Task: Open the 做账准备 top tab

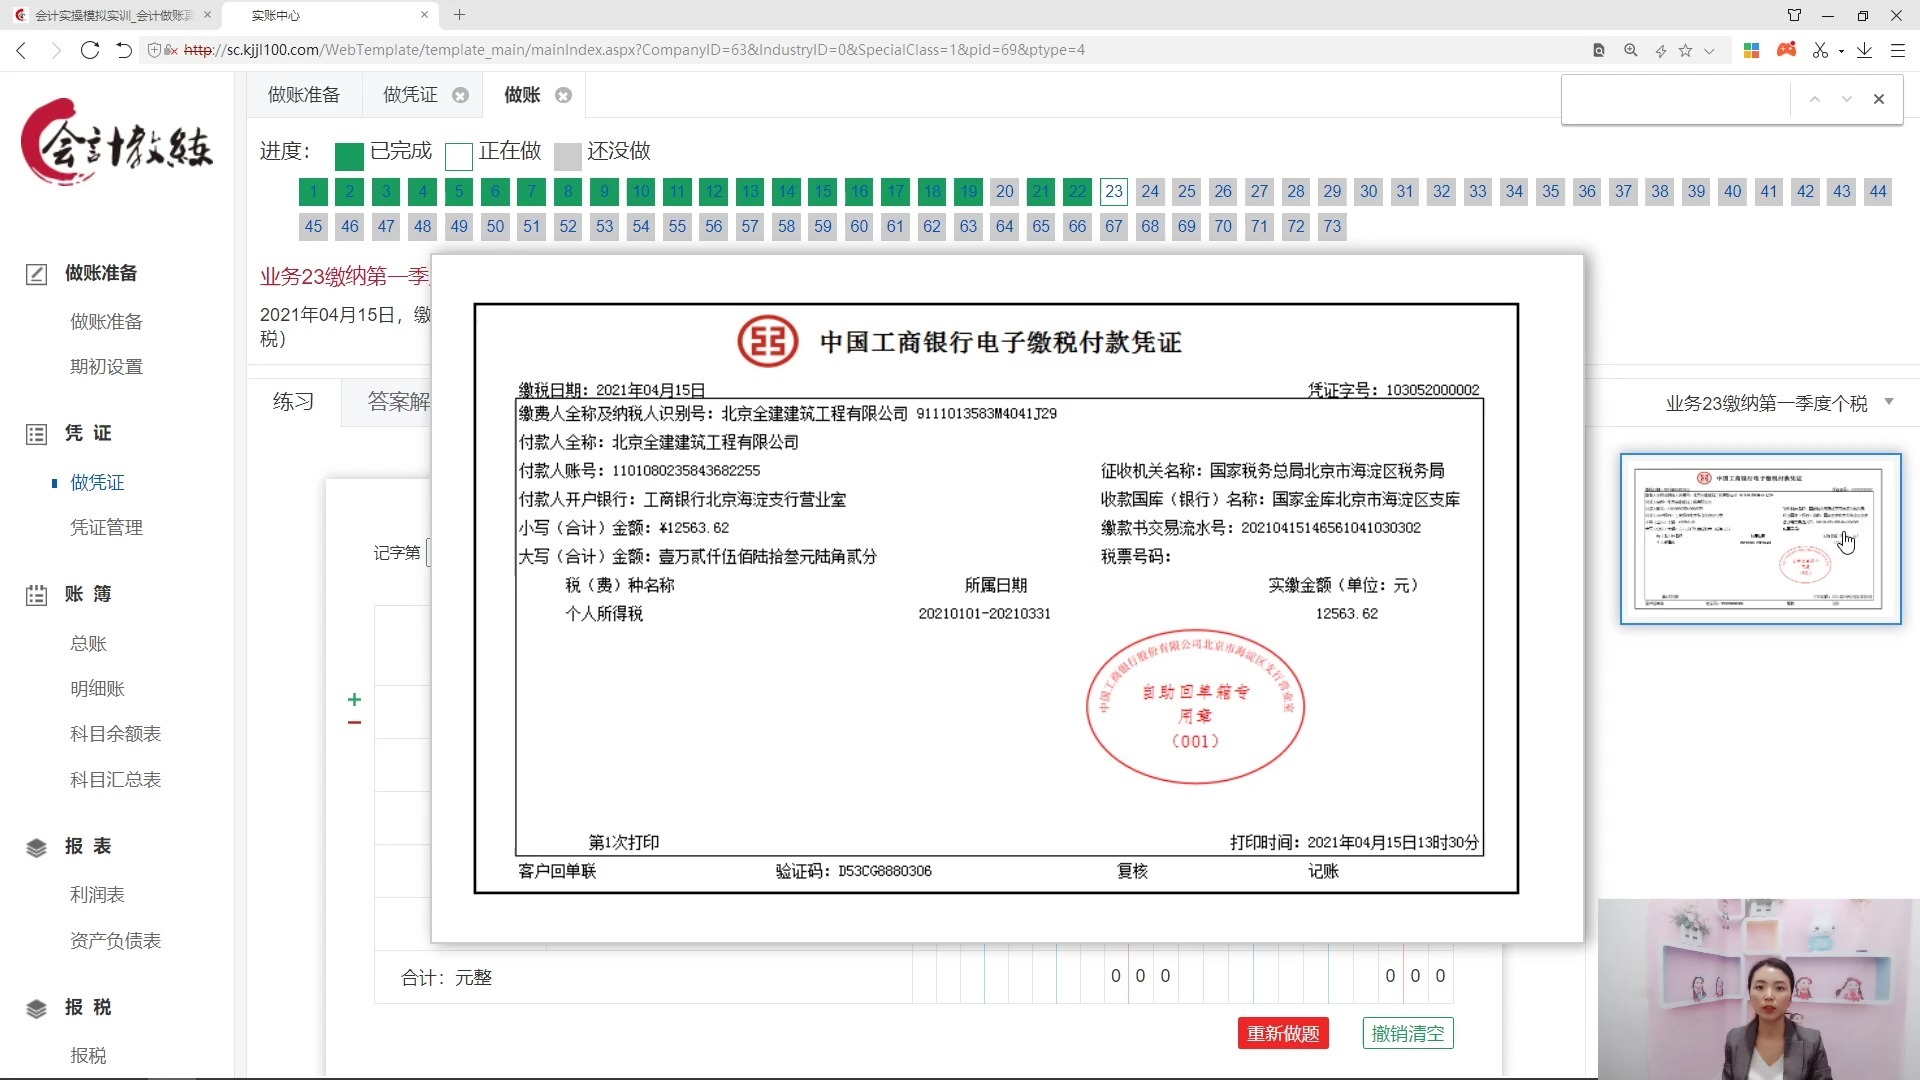Action: pyautogui.click(x=304, y=95)
